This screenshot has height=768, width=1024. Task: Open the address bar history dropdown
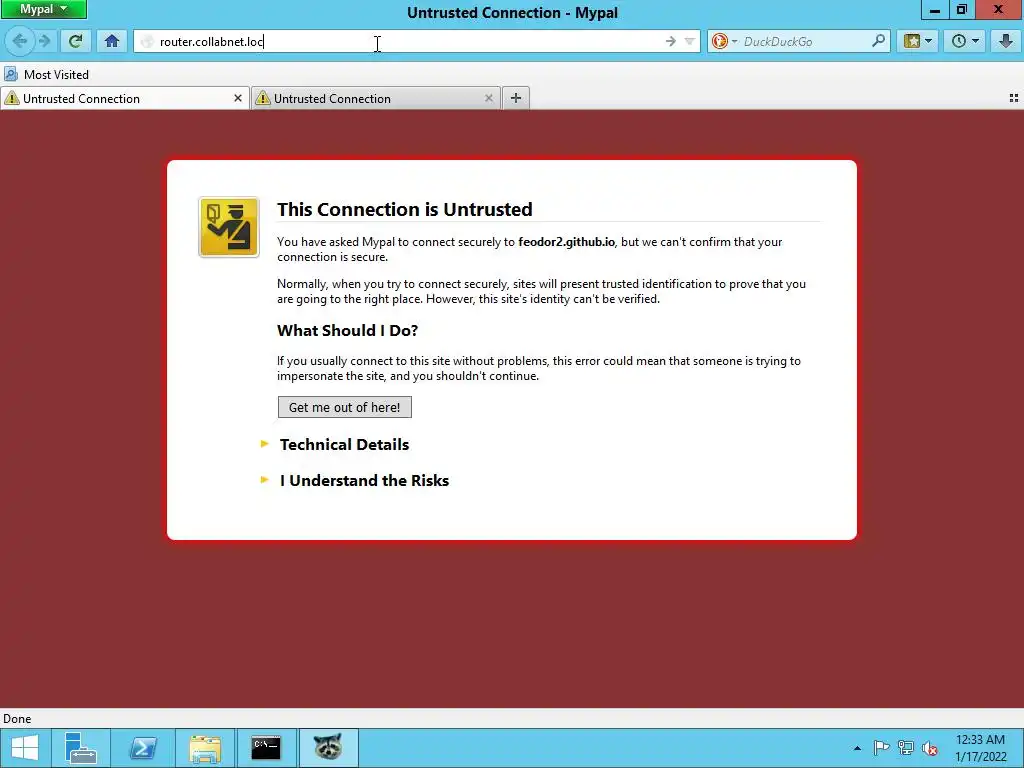[x=689, y=42]
